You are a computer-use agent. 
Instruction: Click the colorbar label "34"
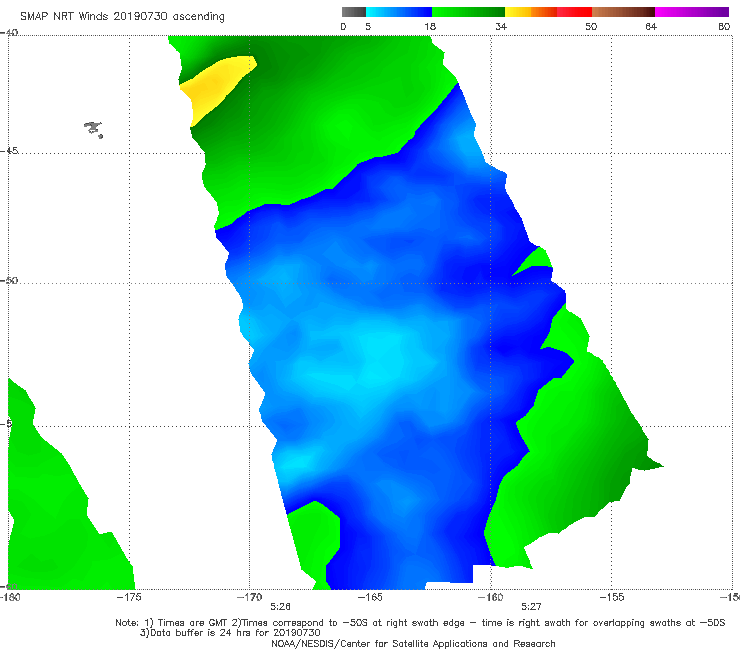tap(501, 27)
